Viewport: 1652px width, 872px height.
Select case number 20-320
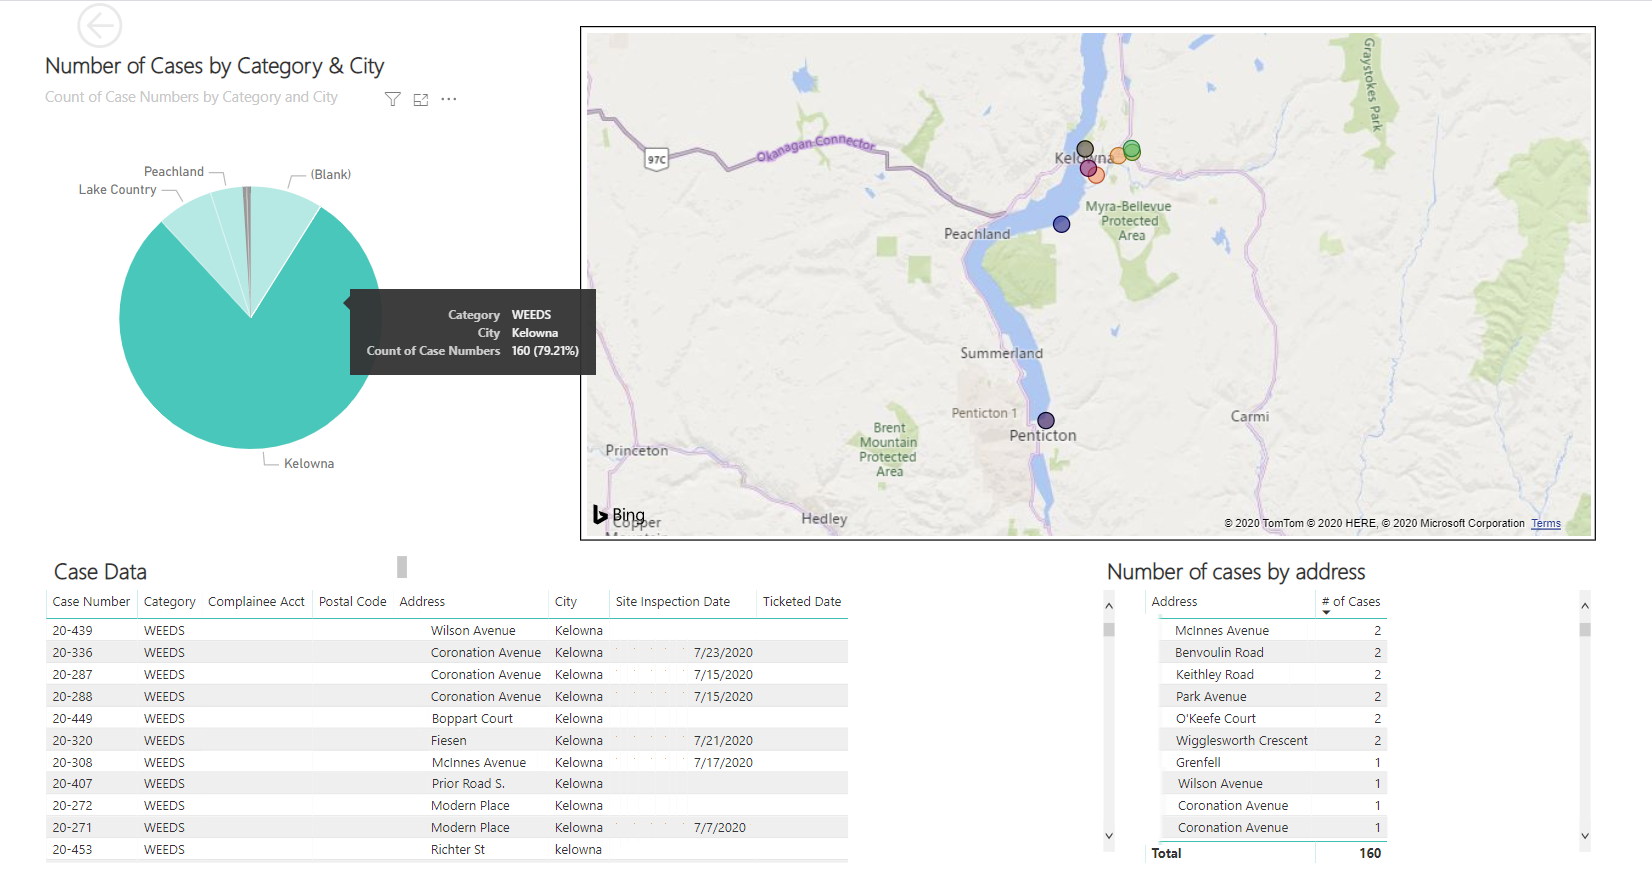coord(72,741)
